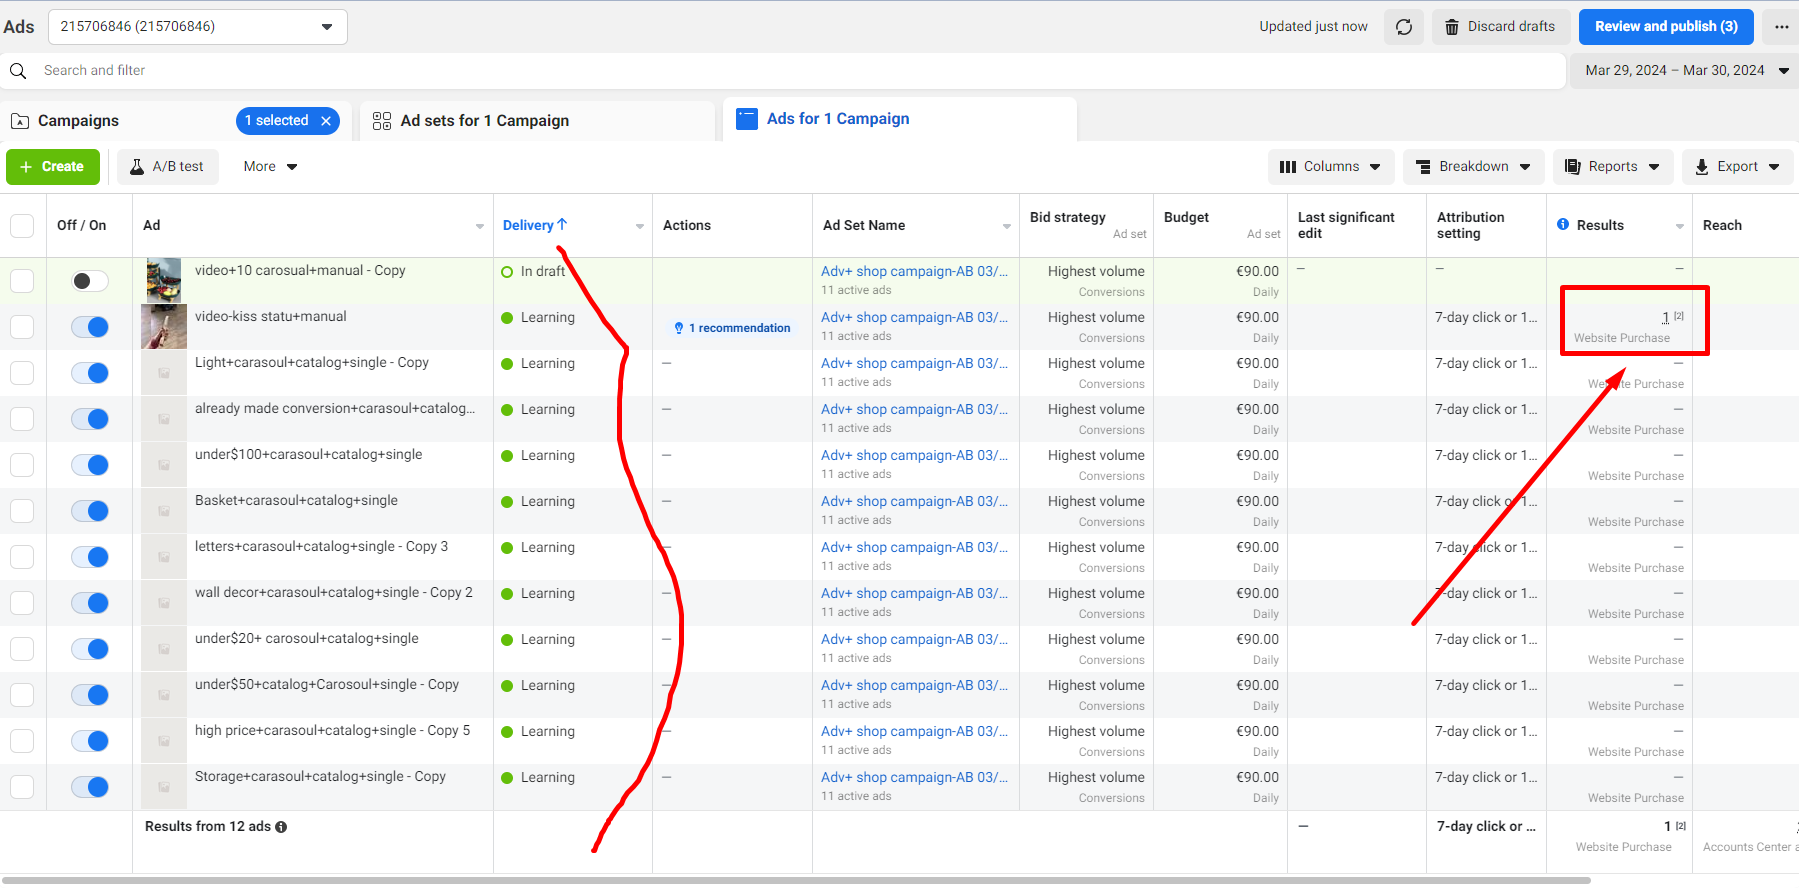Clear campaign selection with the X icon

pyautogui.click(x=326, y=121)
